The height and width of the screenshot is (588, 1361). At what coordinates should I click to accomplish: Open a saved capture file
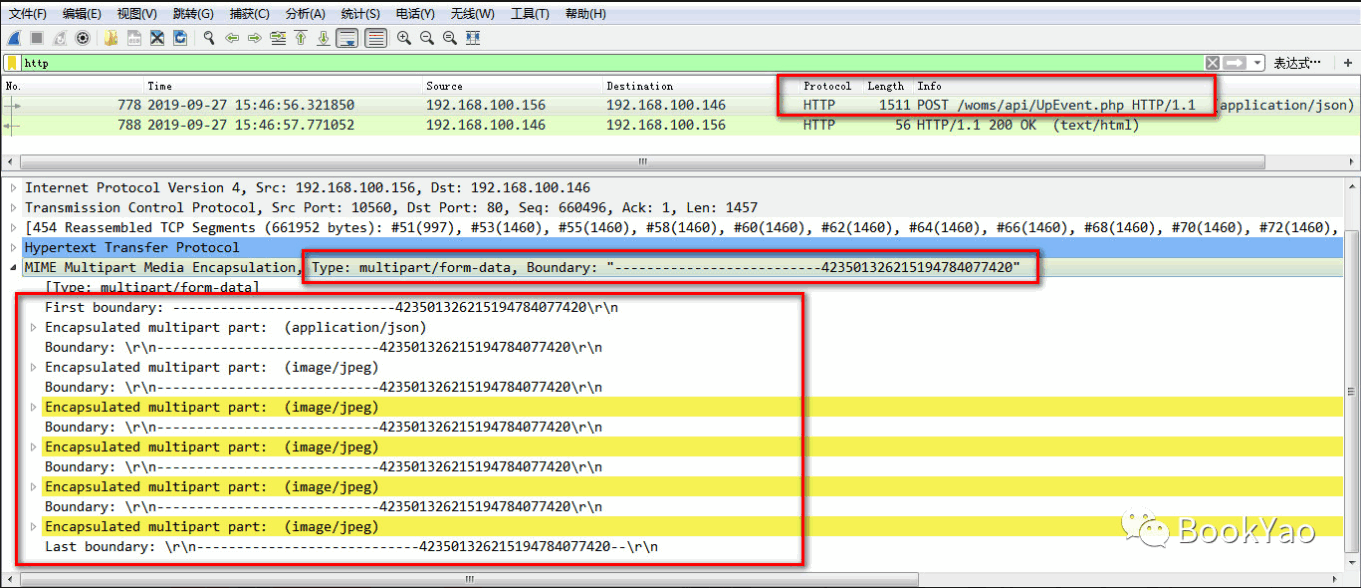pyautogui.click(x=110, y=38)
